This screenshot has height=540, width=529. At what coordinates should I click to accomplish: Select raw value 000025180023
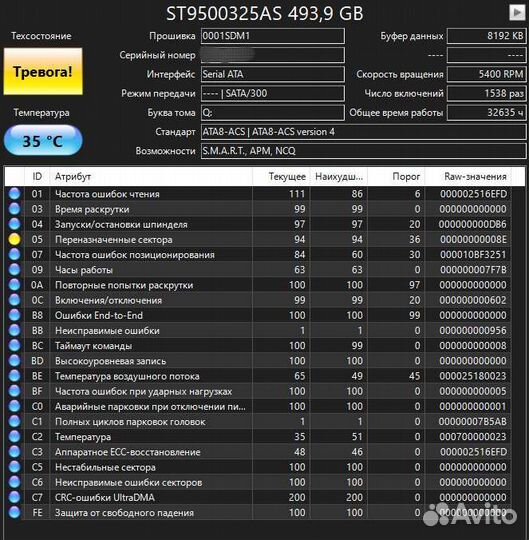tap(473, 376)
